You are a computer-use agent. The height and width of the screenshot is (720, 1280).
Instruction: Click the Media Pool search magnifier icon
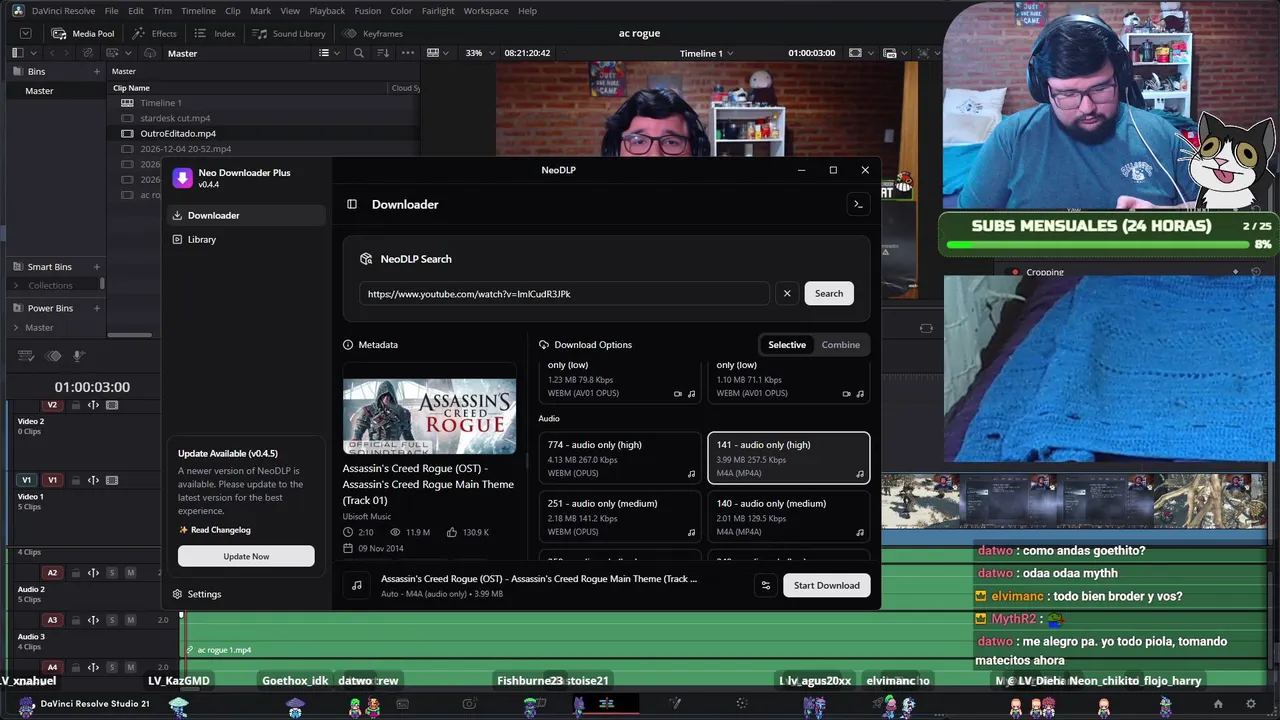(x=359, y=53)
